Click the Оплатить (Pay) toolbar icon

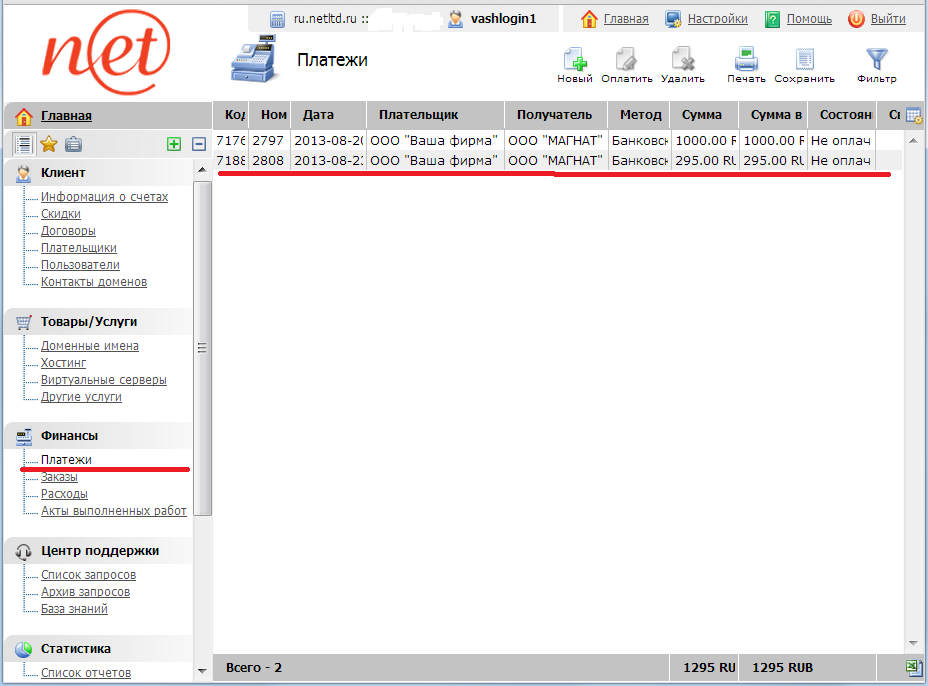click(627, 60)
